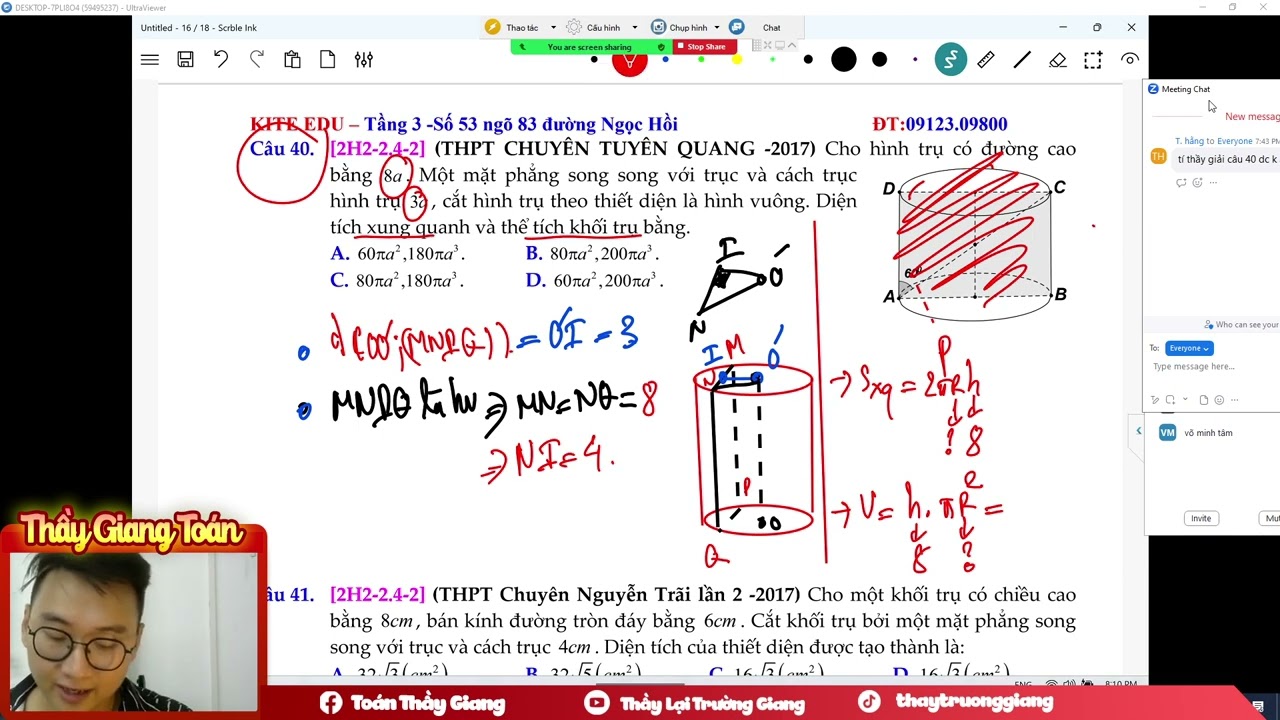Click the Thầy Giang Toán webcam thumbnail
This screenshot has height=720, width=1280.
[134, 632]
